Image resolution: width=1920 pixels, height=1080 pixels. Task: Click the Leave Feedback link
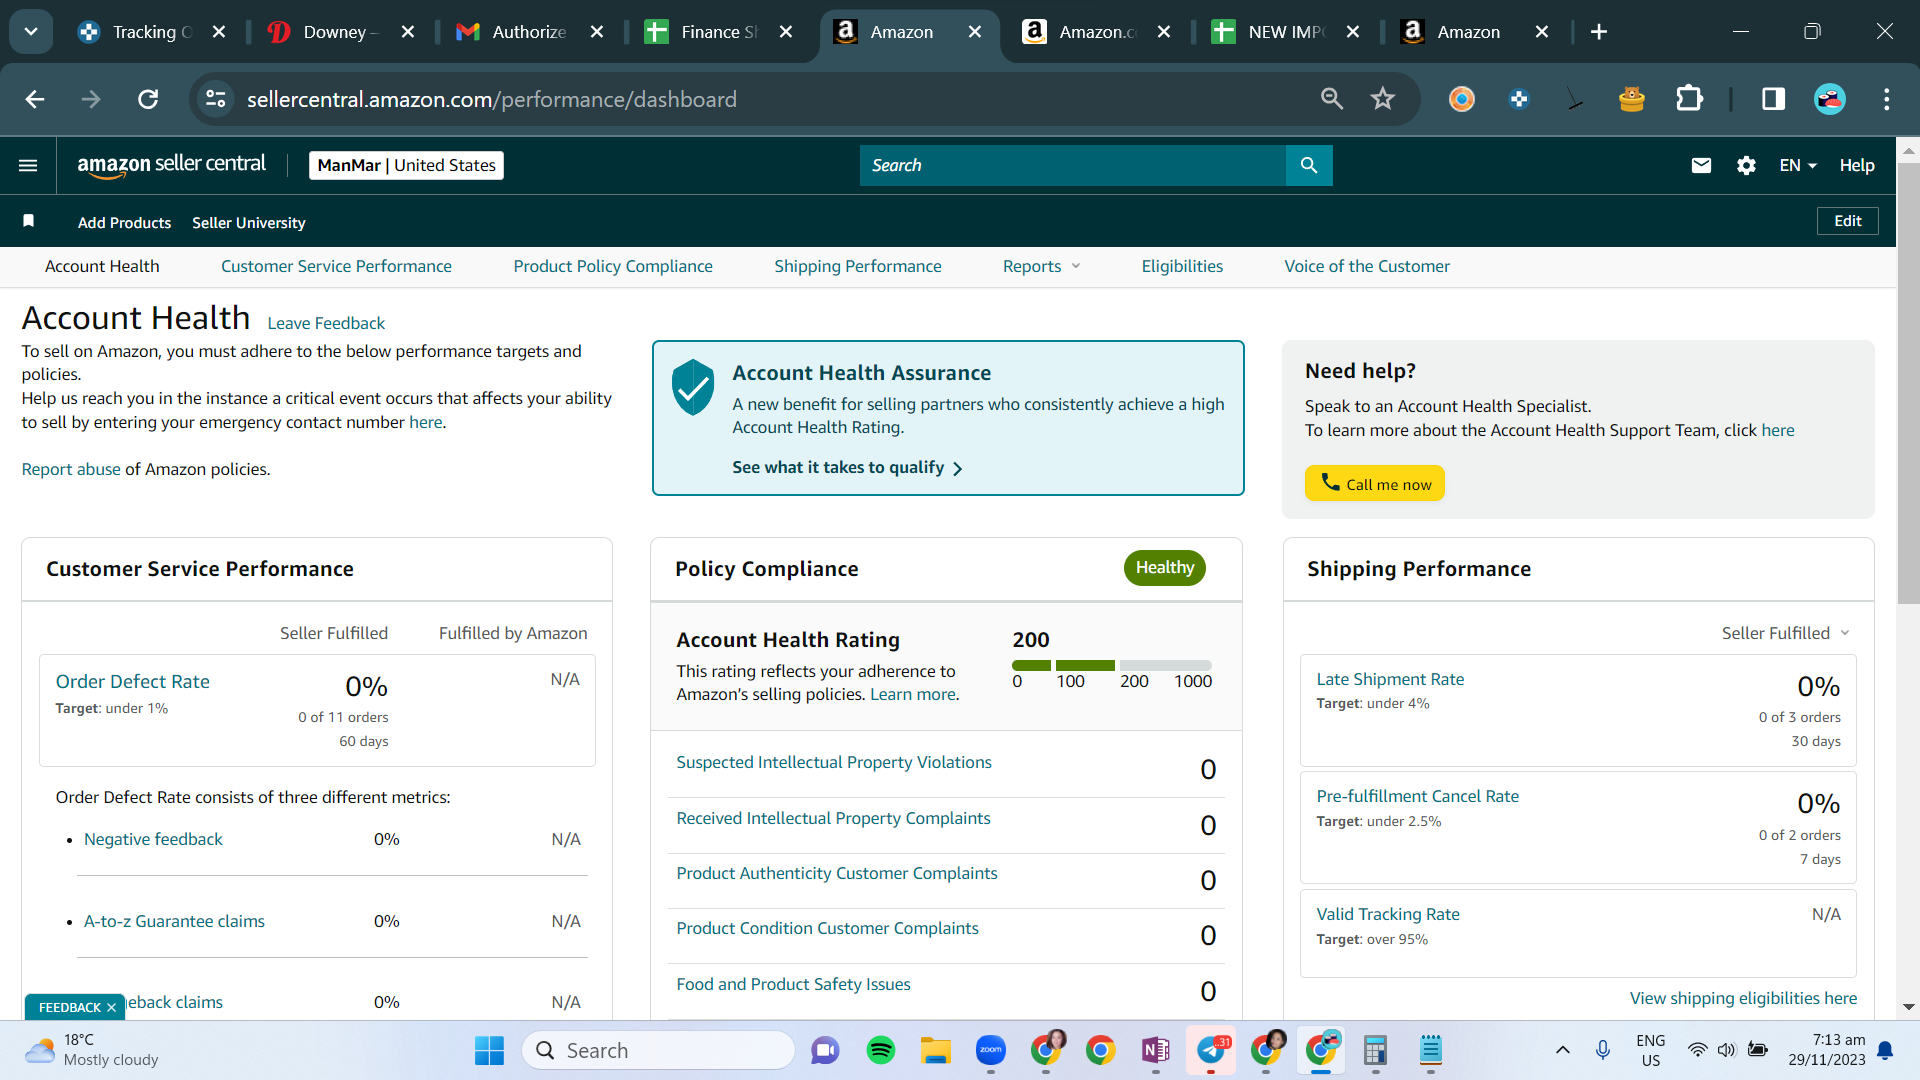click(326, 323)
